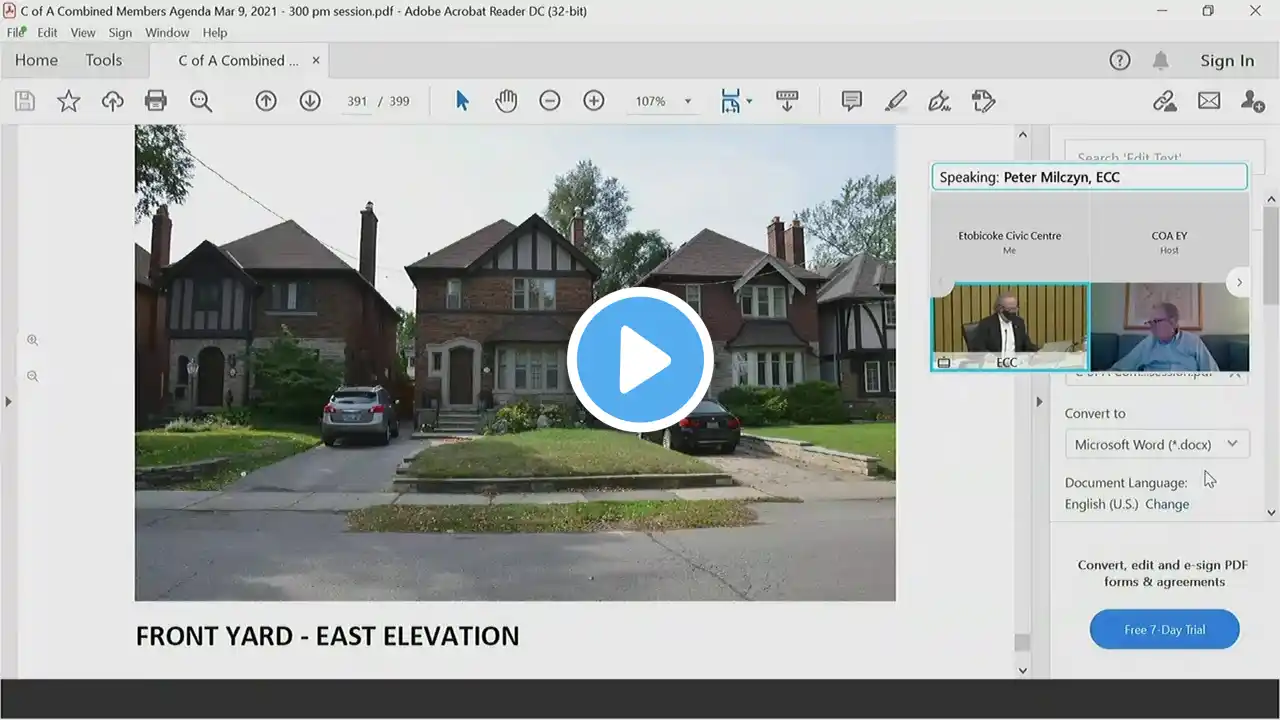This screenshot has width=1280, height=720.
Task: Collapse the right tools pane arrow
Action: pos(1039,401)
